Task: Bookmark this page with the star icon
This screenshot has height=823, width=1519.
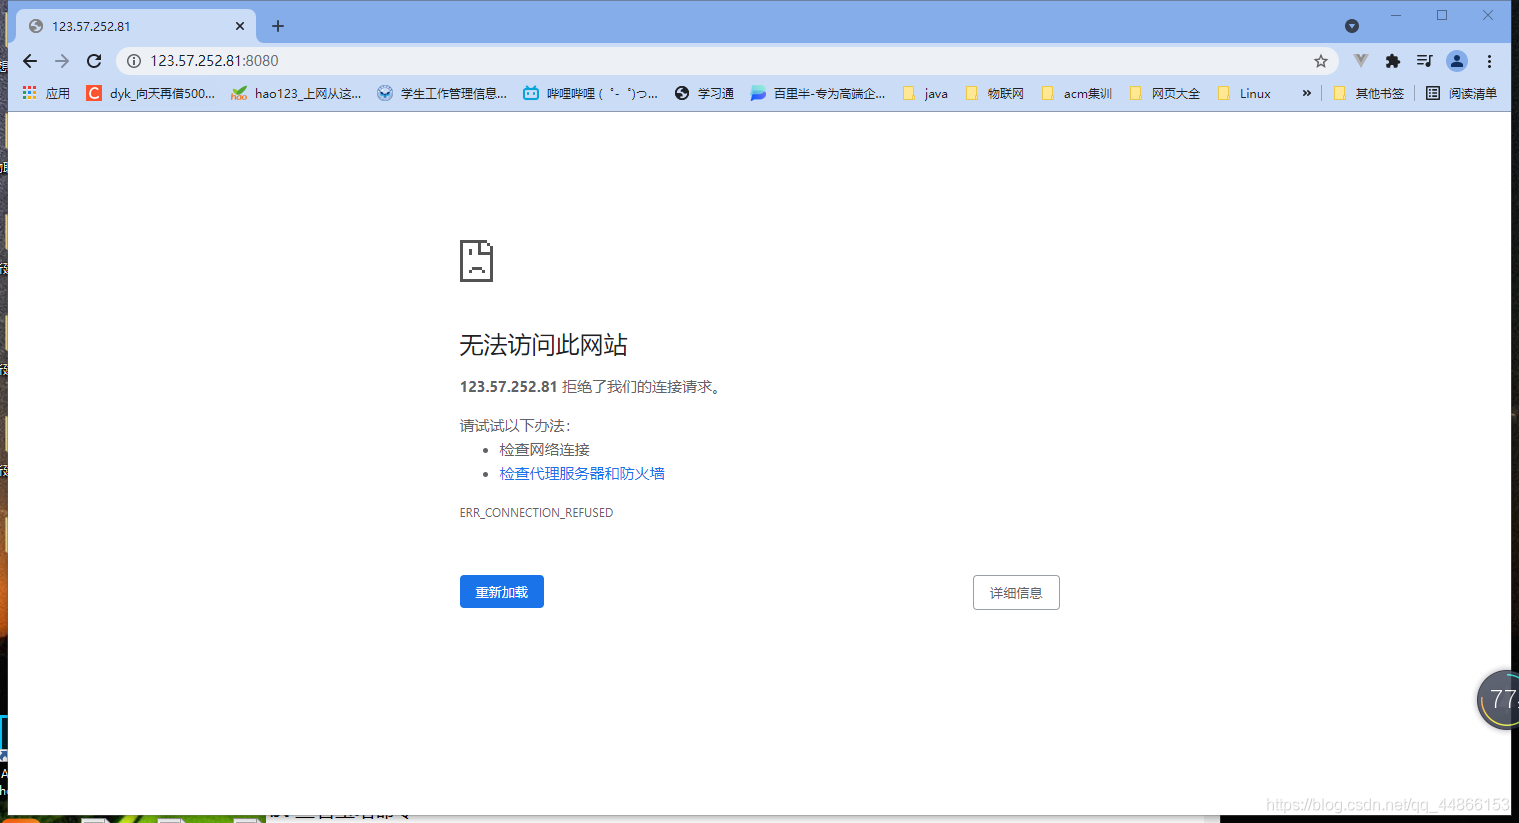Action: pos(1321,61)
